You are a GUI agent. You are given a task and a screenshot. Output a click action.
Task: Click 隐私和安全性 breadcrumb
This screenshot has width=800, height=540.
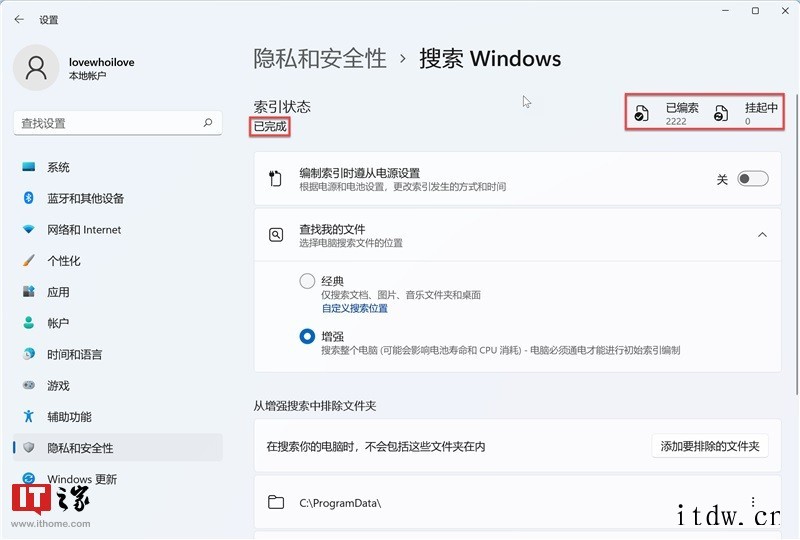(320, 58)
